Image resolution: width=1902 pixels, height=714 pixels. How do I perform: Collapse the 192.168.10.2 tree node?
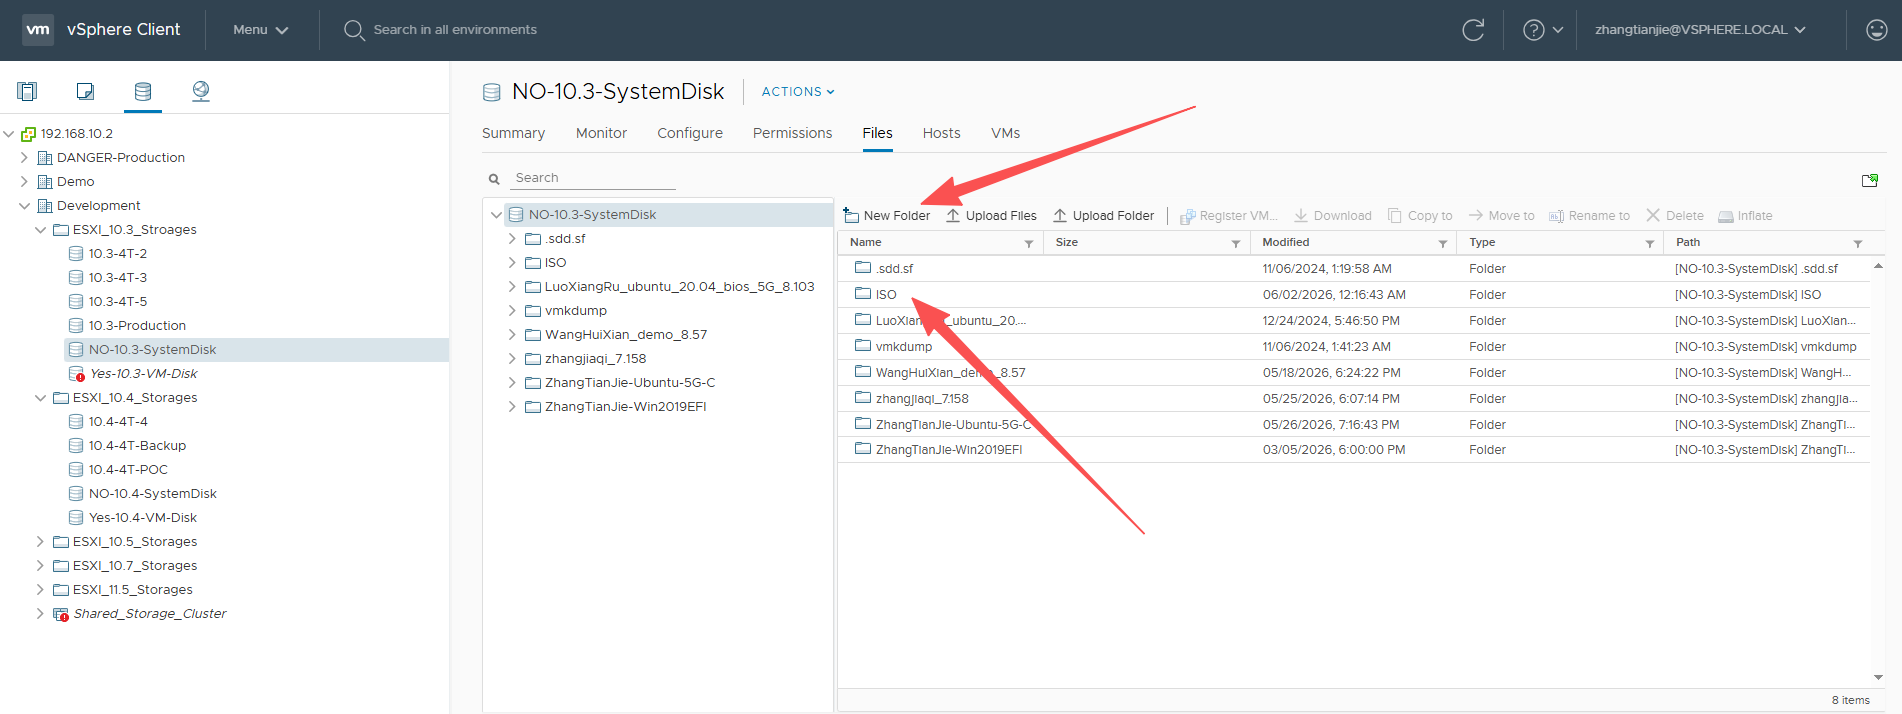click(x=8, y=134)
